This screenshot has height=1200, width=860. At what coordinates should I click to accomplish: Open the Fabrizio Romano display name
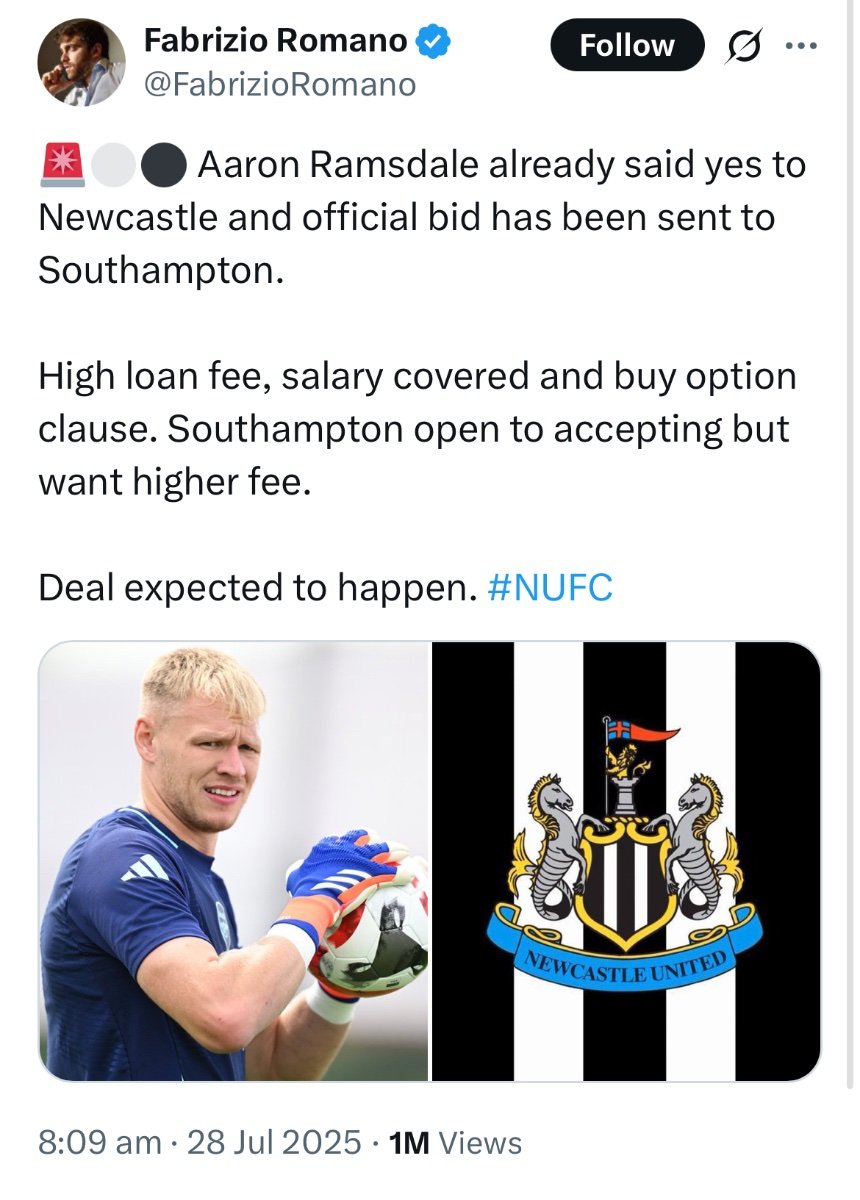pyautogui.click(x=276, y=41)
